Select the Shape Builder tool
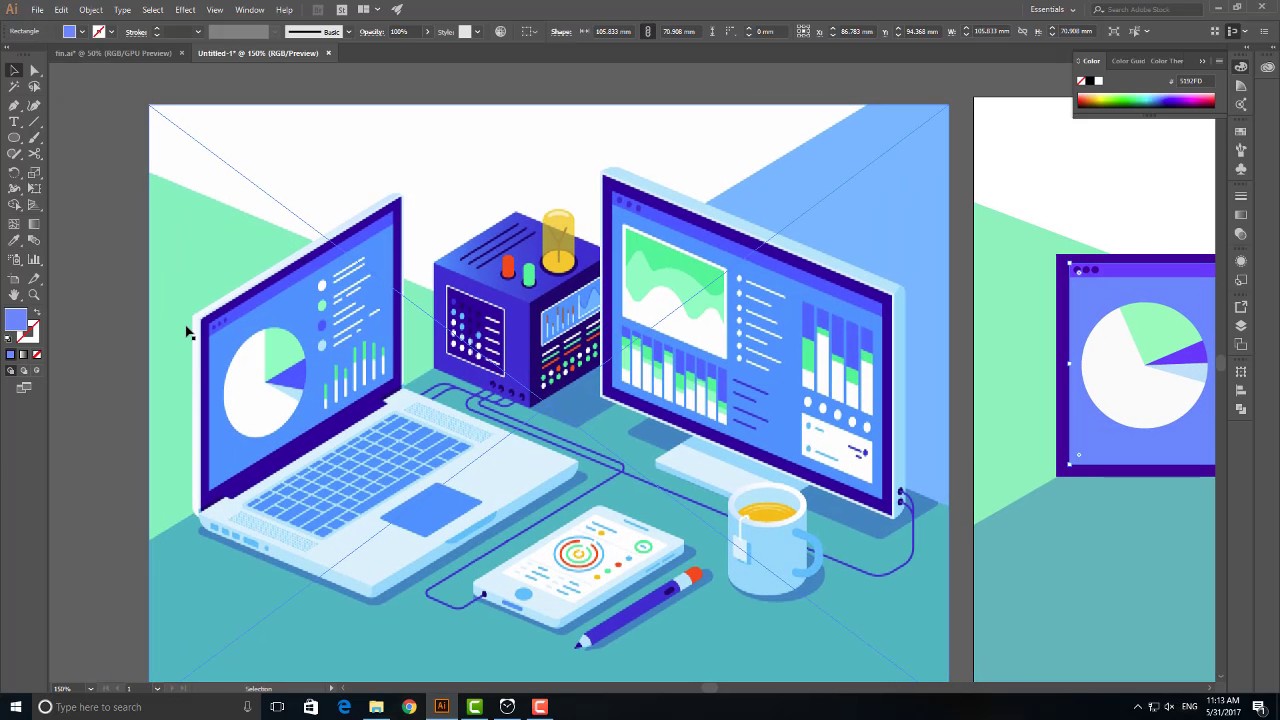The height and width of the screenshot is (720, 1280). pyautogui.click(x=14, y=205)
